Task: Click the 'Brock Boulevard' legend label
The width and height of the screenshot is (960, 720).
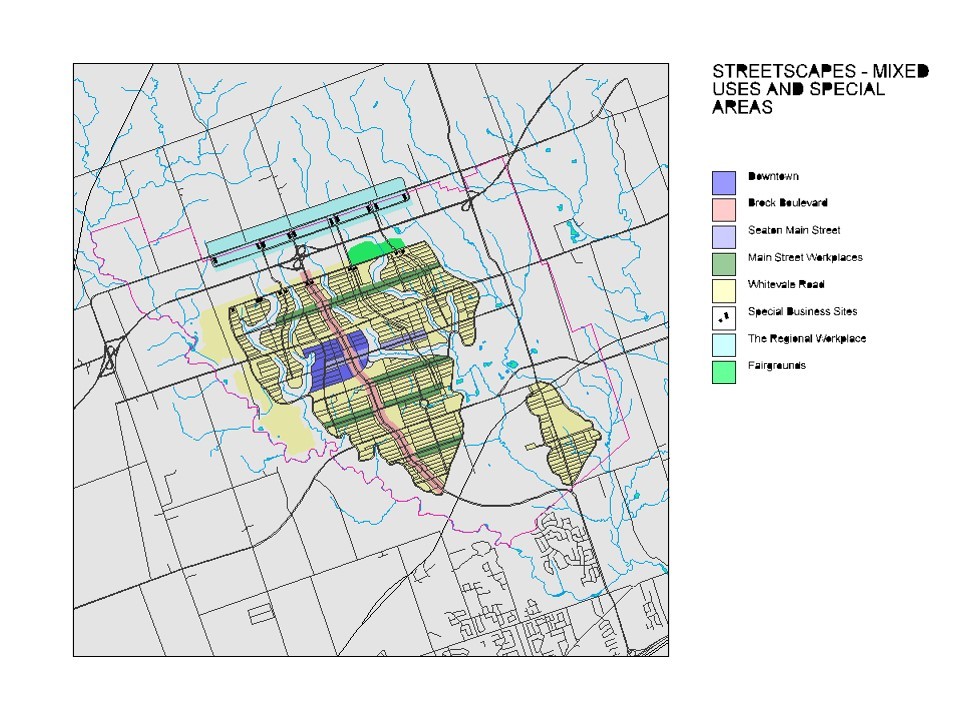Action: [788, 203]
